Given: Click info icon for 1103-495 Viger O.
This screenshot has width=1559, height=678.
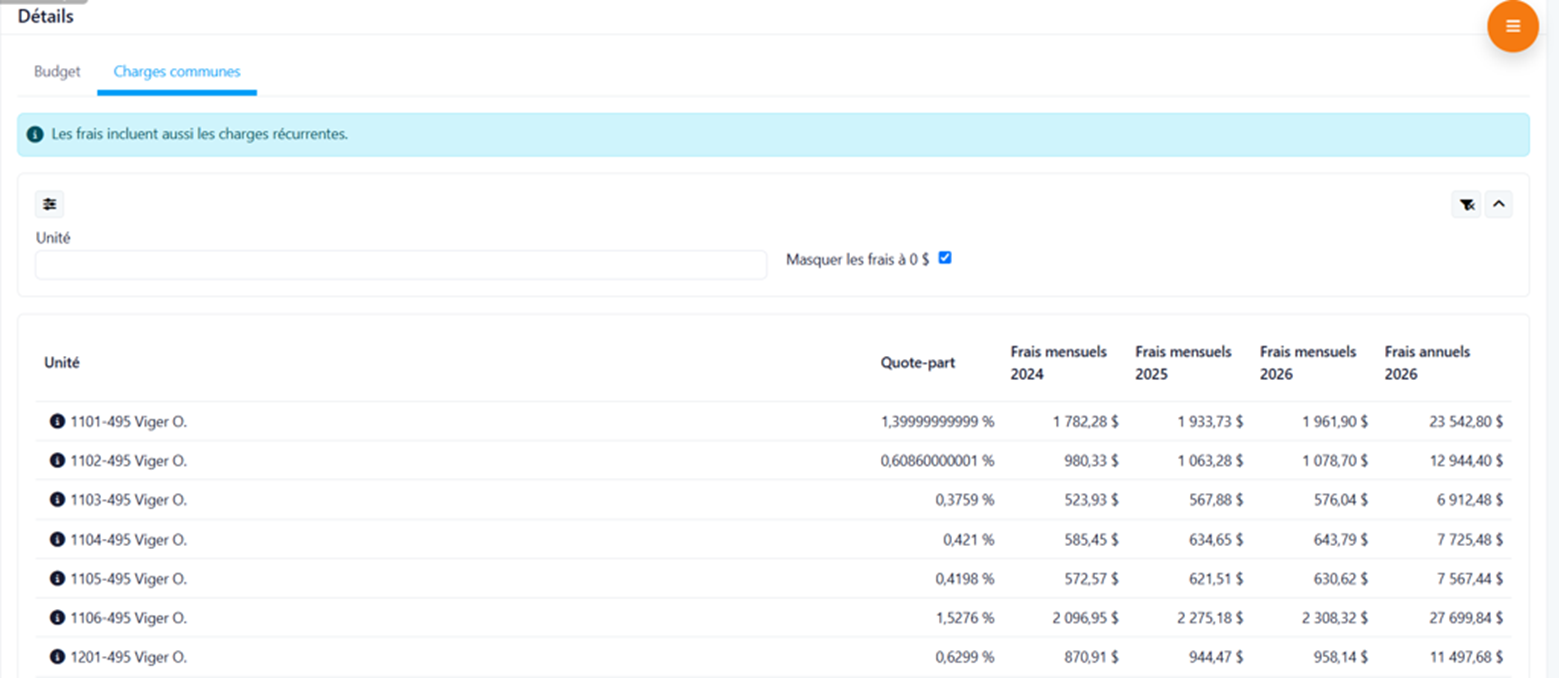Looking at the screenshot, I should coord(57,500).
